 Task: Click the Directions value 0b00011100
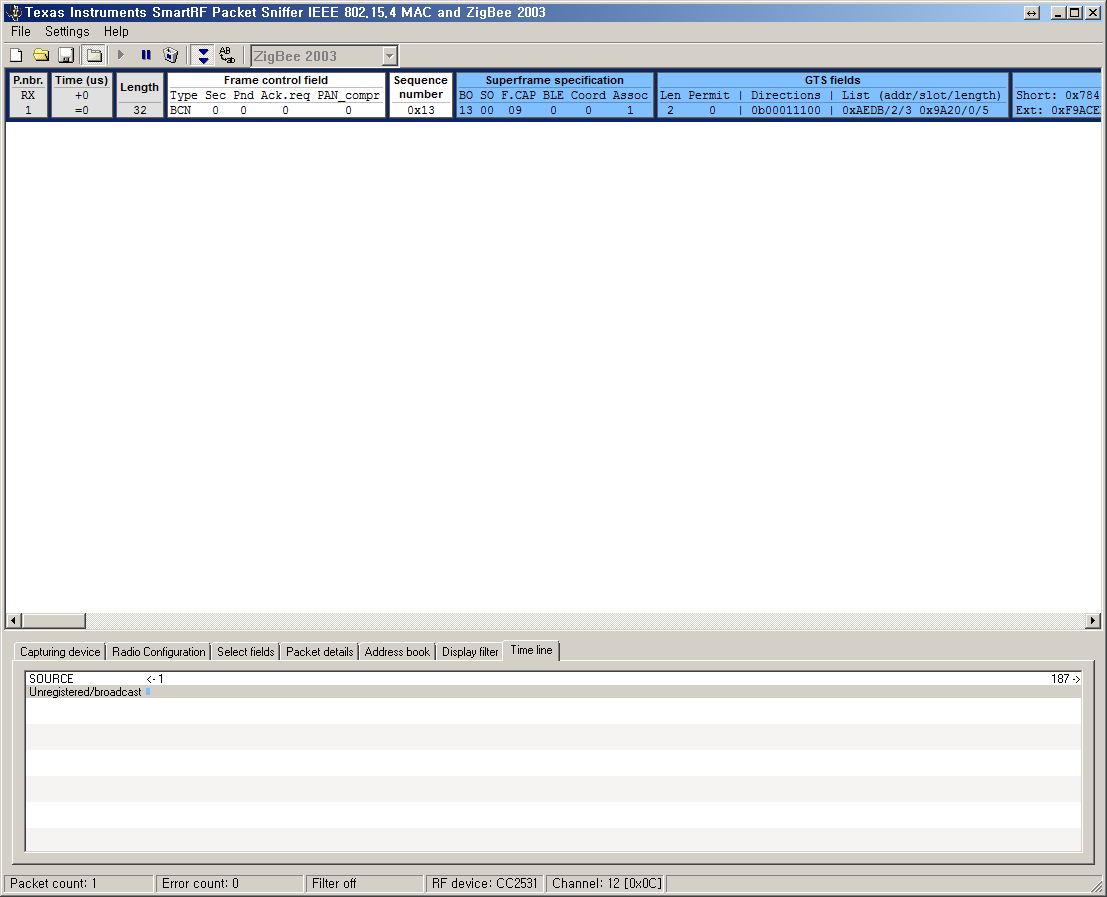[x=786, y=110]
